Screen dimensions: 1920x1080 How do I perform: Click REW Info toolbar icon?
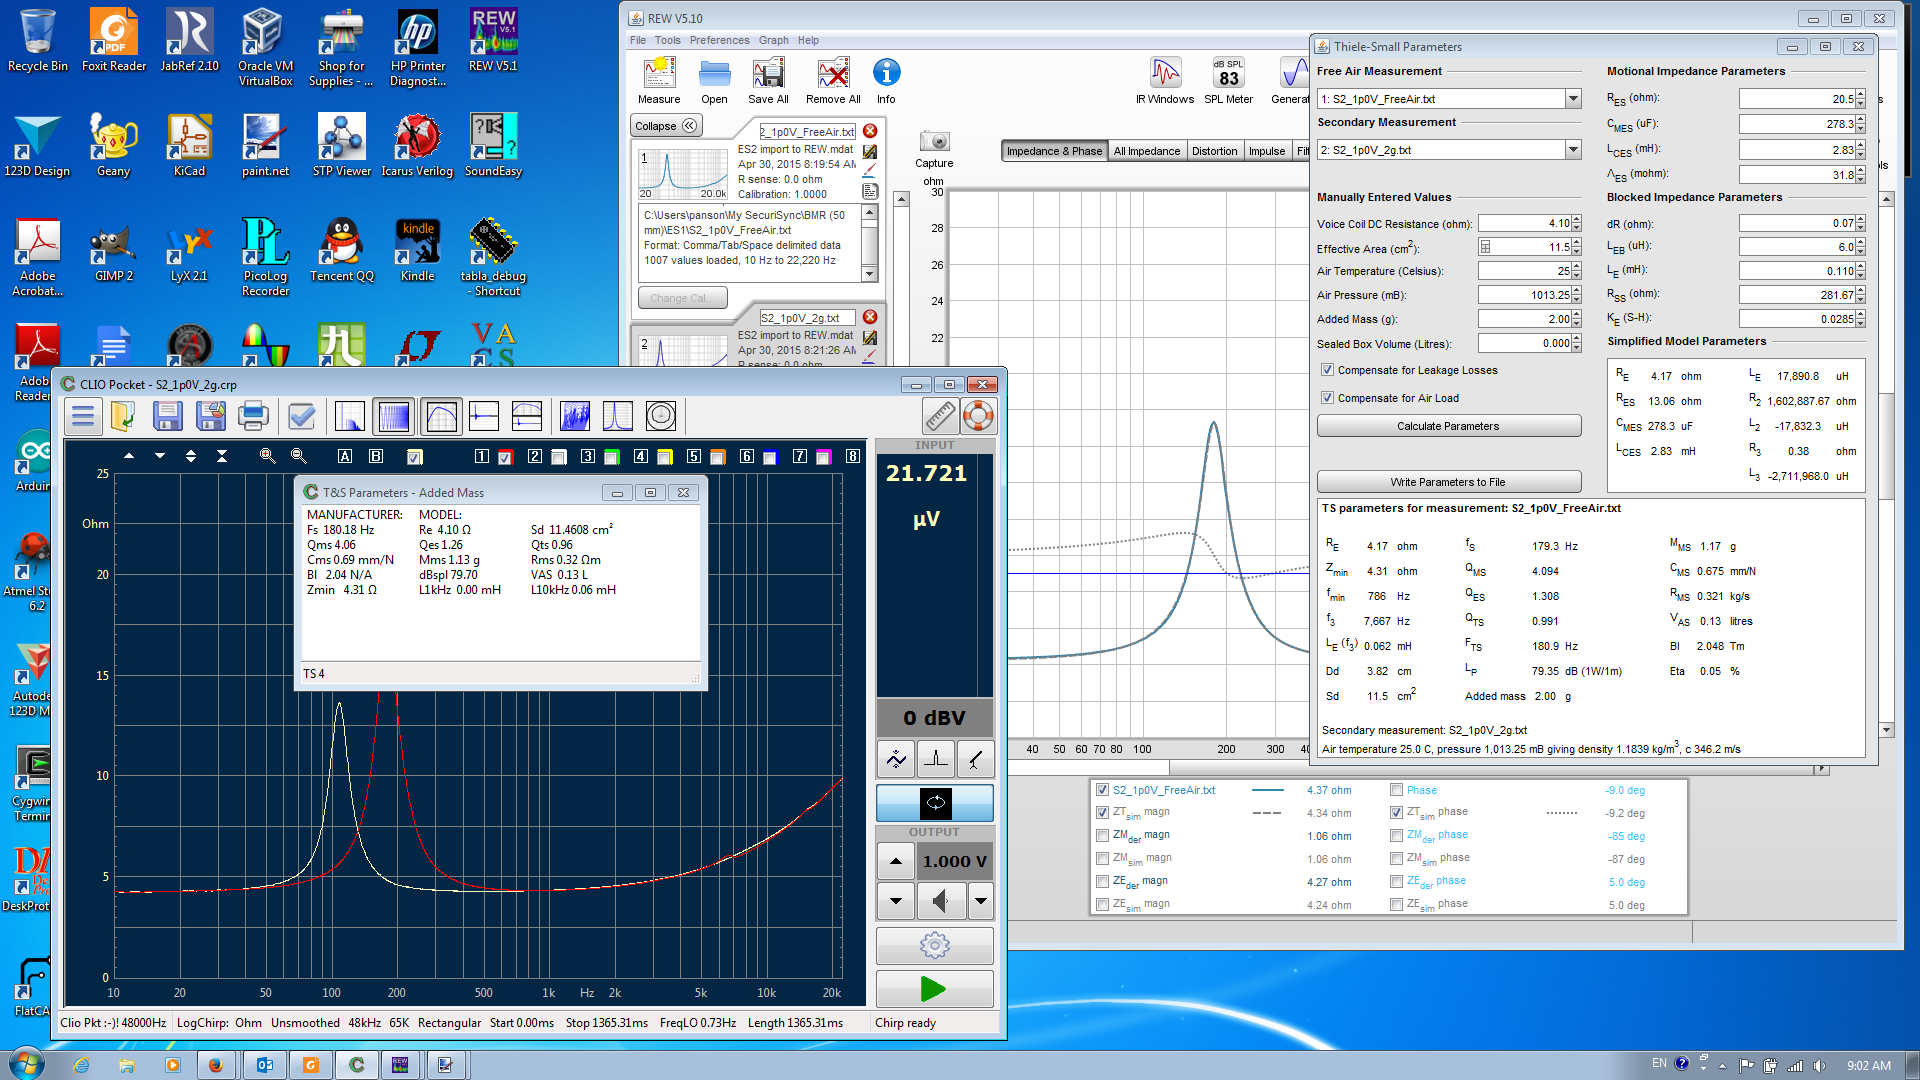tap(886, 81)
